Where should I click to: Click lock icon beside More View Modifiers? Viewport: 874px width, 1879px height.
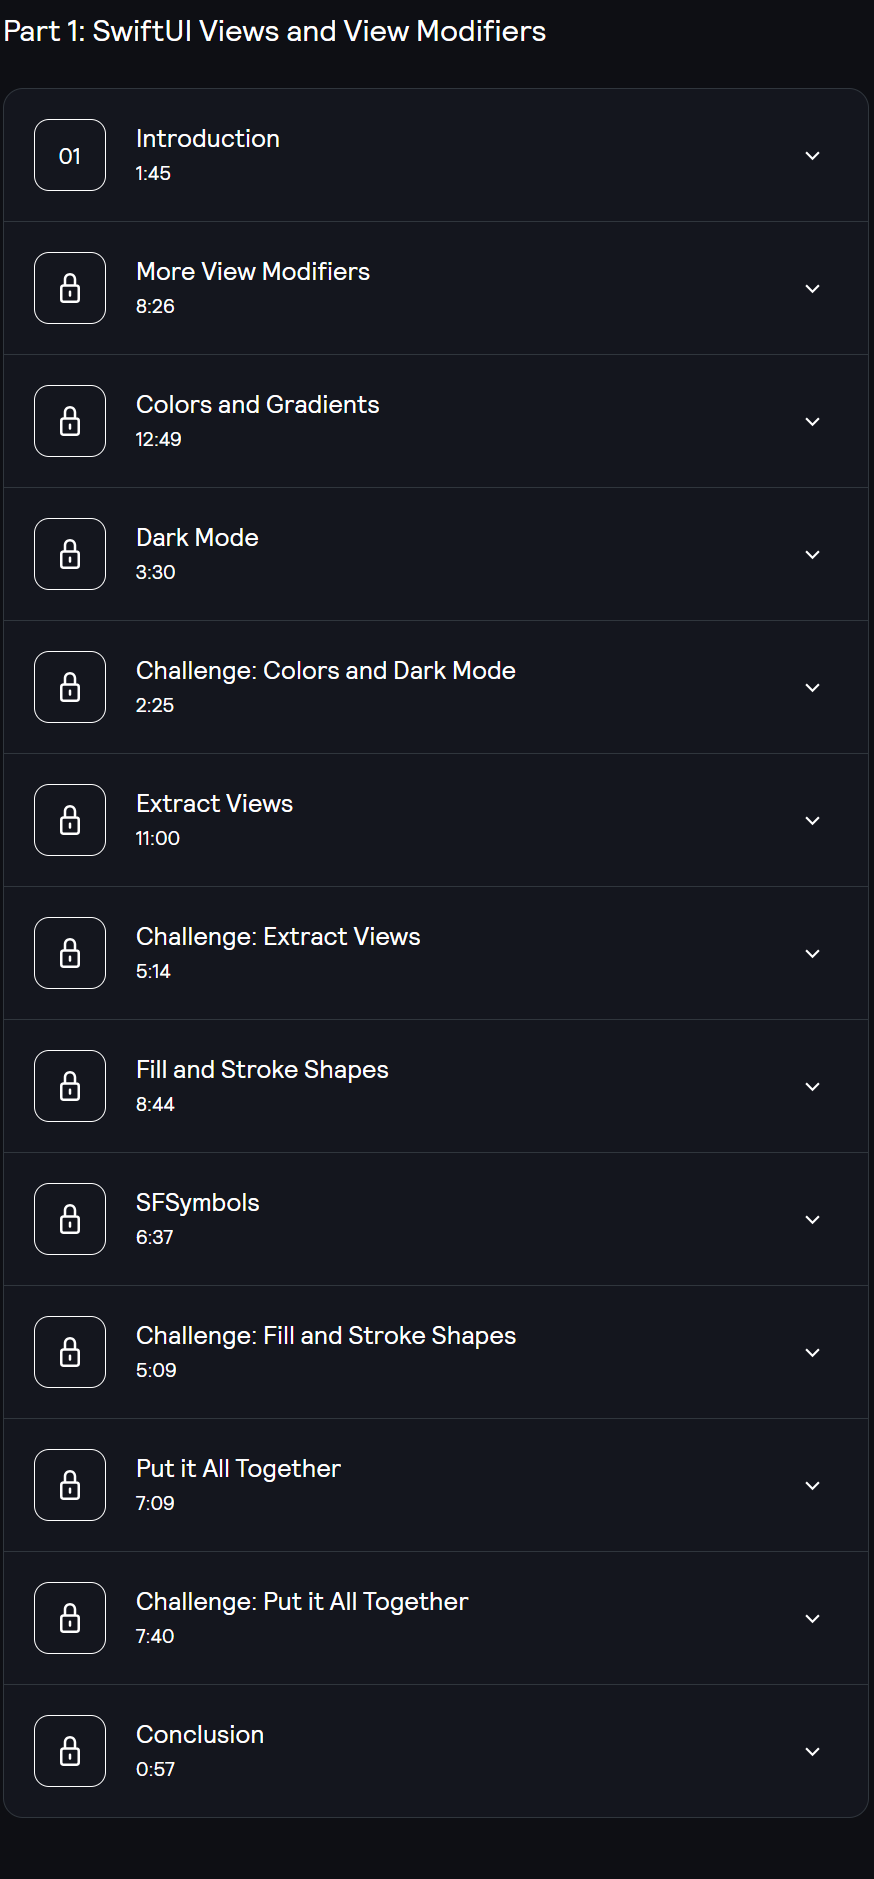point(70,288)
